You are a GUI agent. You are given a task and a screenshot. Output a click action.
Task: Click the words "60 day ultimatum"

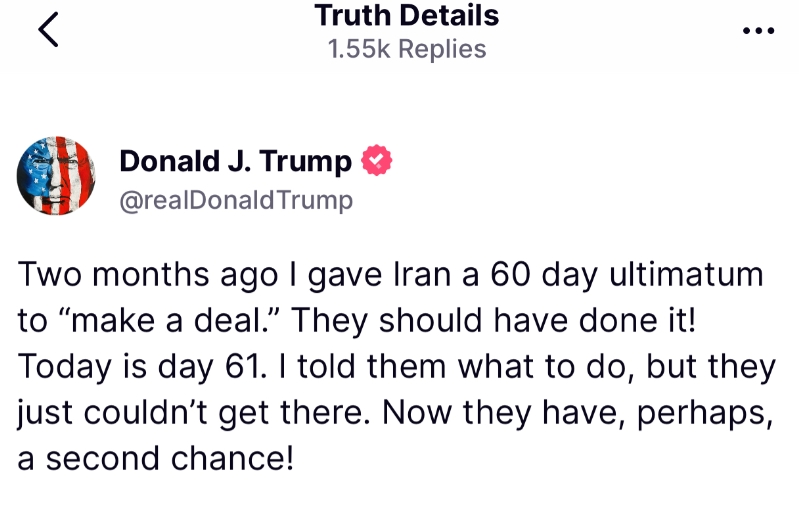pos(627,275)
